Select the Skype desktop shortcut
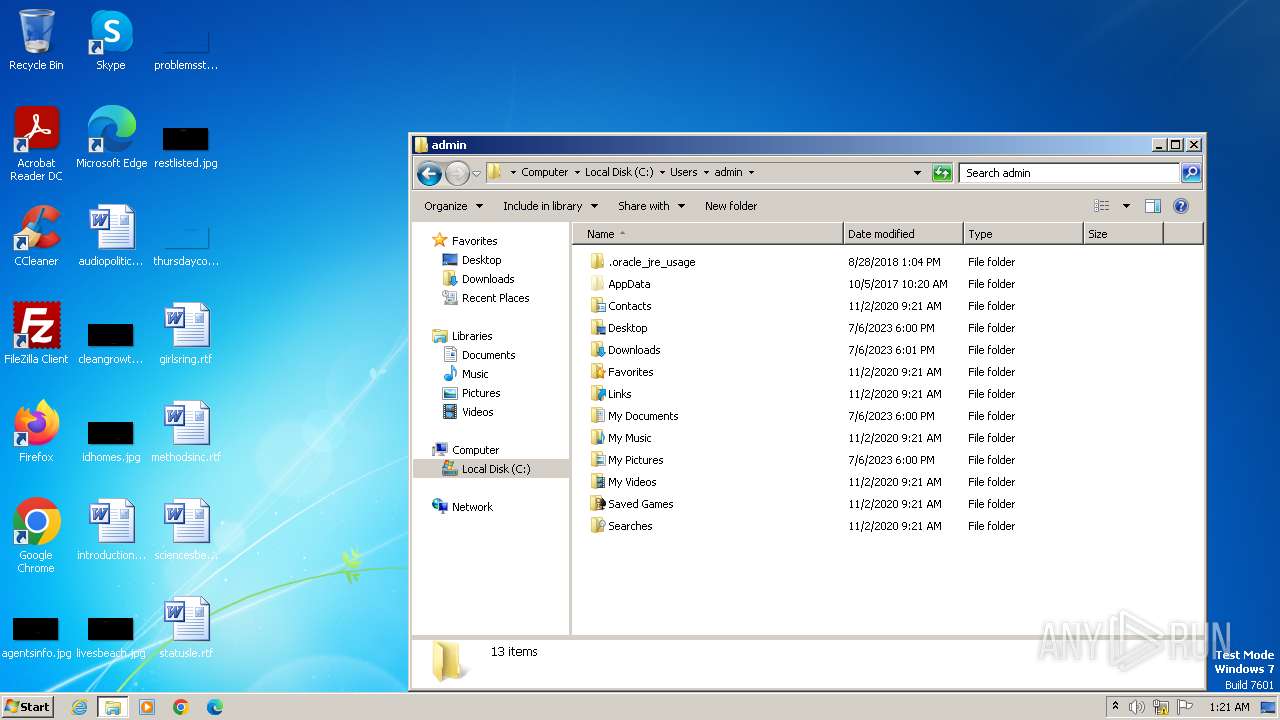 111,40
